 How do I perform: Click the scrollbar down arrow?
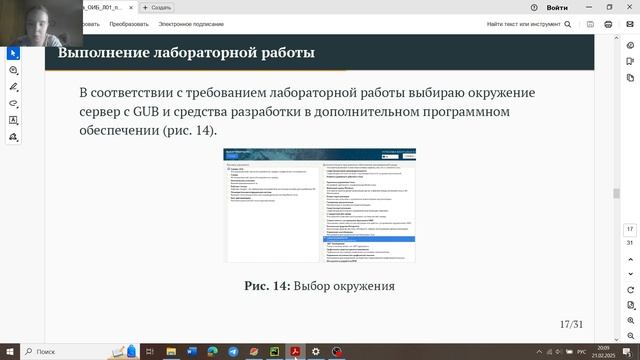coord(616,339)
